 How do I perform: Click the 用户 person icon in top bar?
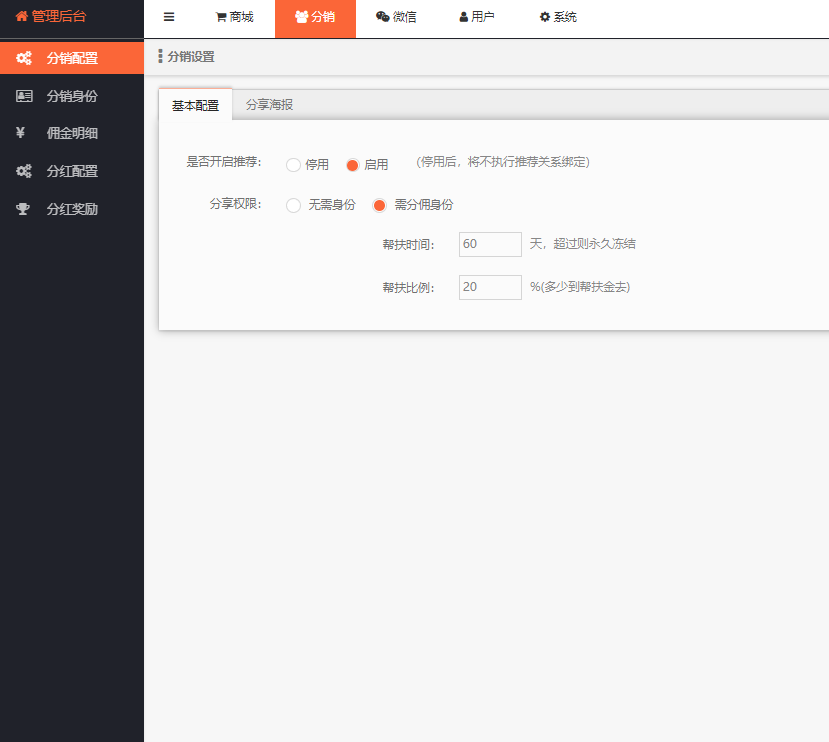[x=461, y=17]
